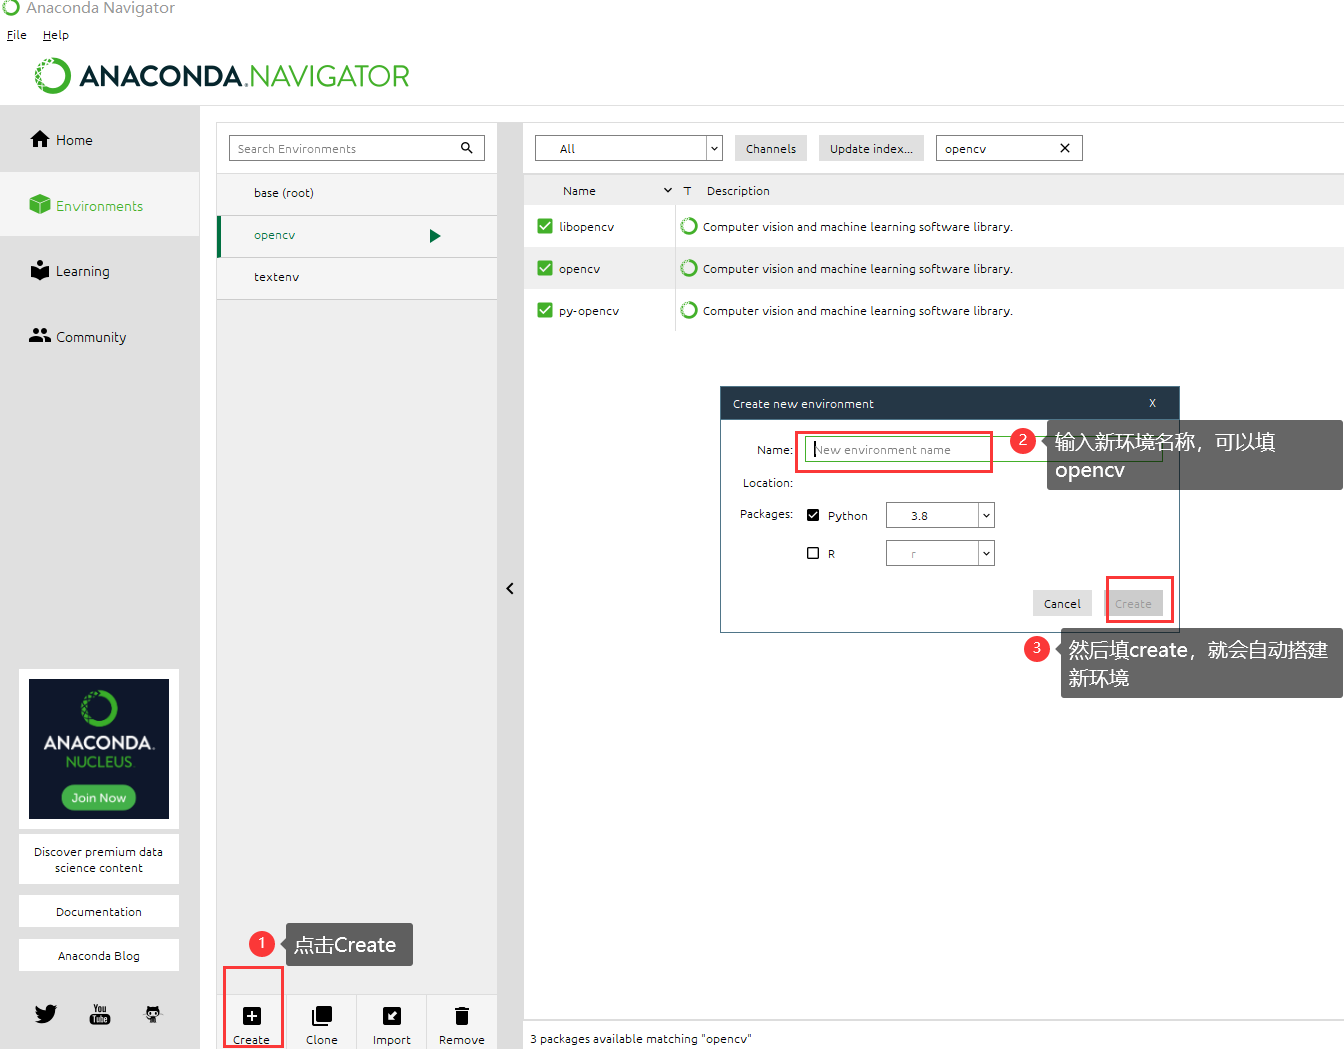Click the search magnifier in Search Environments
Viewport: 1344px width, 1049px height.
(466, 148)
